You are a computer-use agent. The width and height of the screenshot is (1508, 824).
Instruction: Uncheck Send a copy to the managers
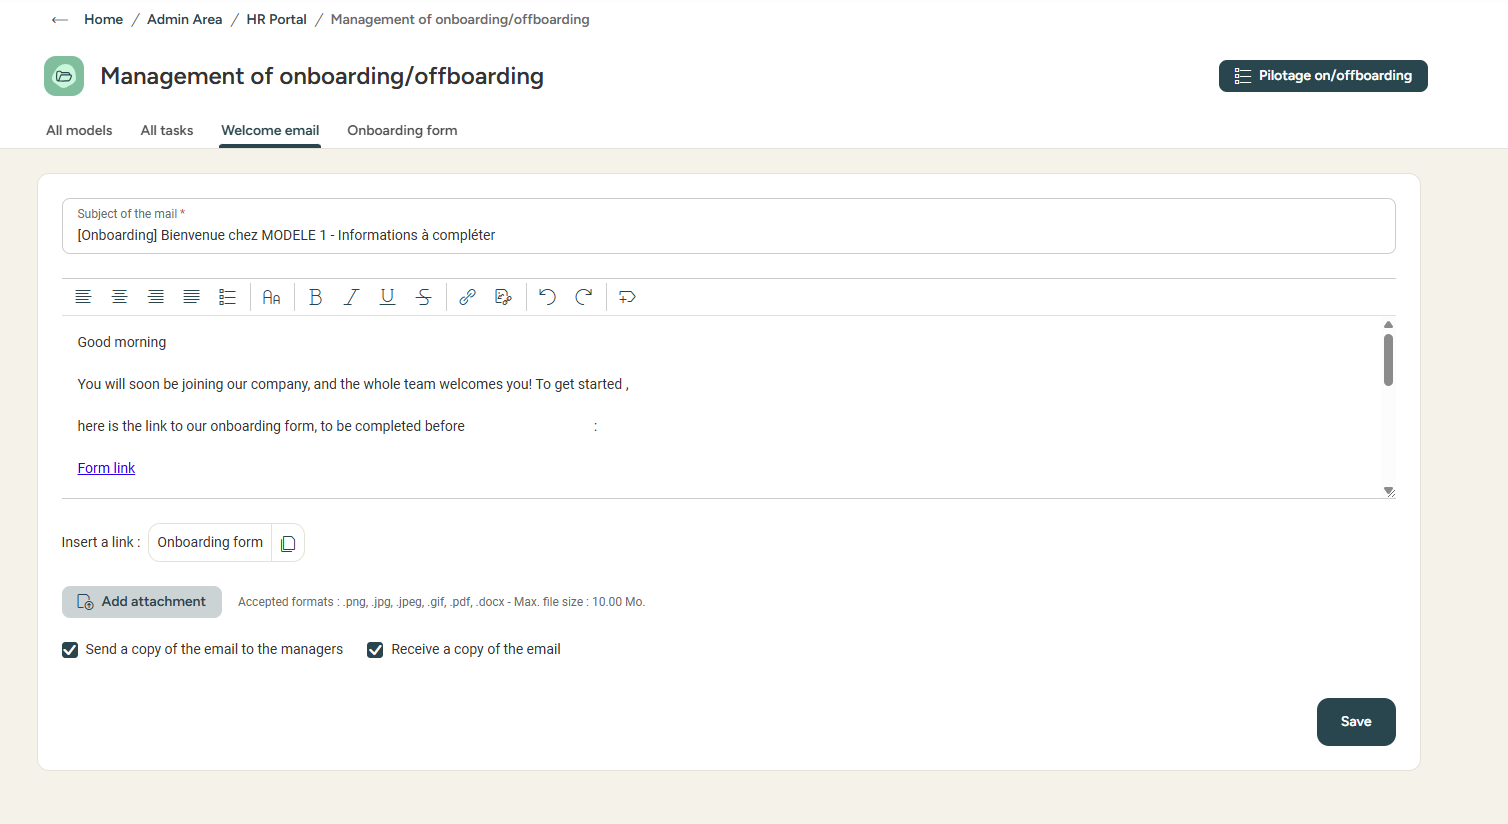pyautogui.click(x=70, y=650)
